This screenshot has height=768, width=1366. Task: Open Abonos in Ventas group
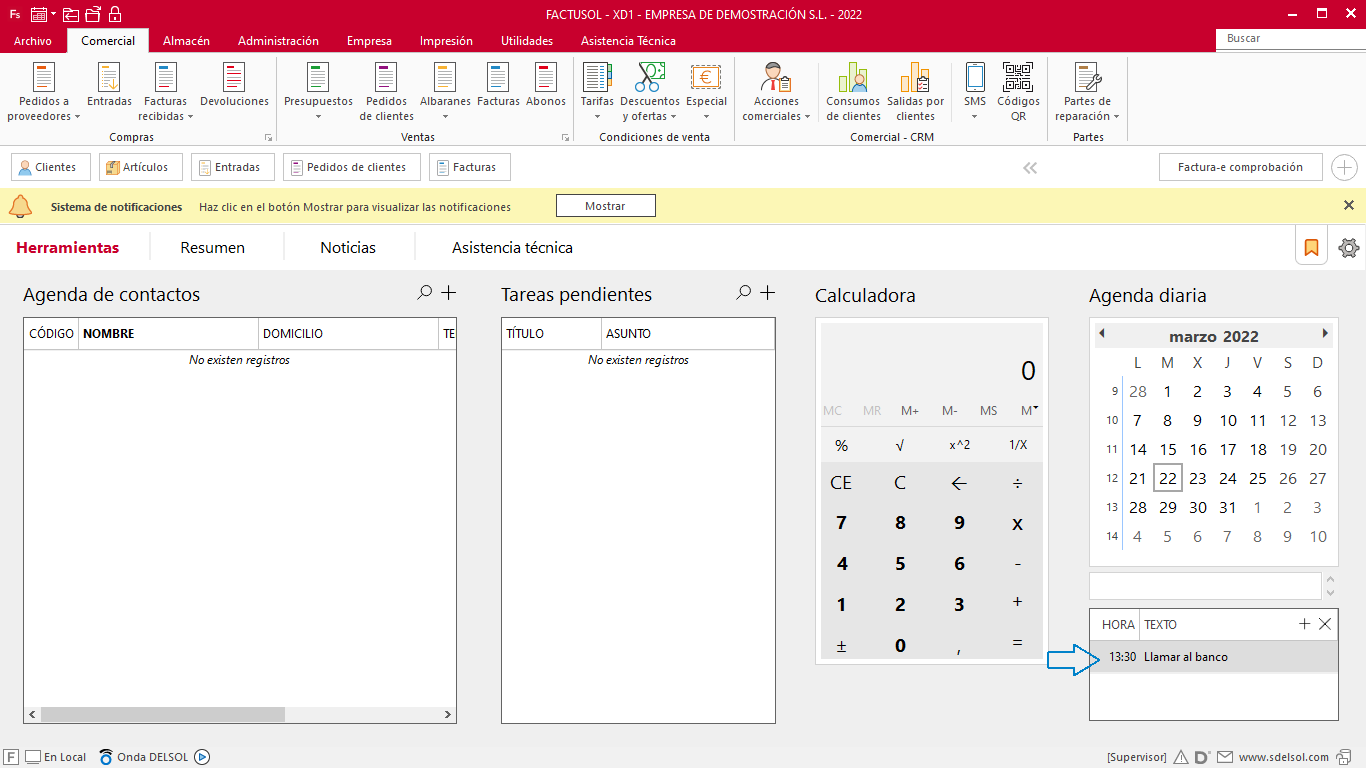546,85
